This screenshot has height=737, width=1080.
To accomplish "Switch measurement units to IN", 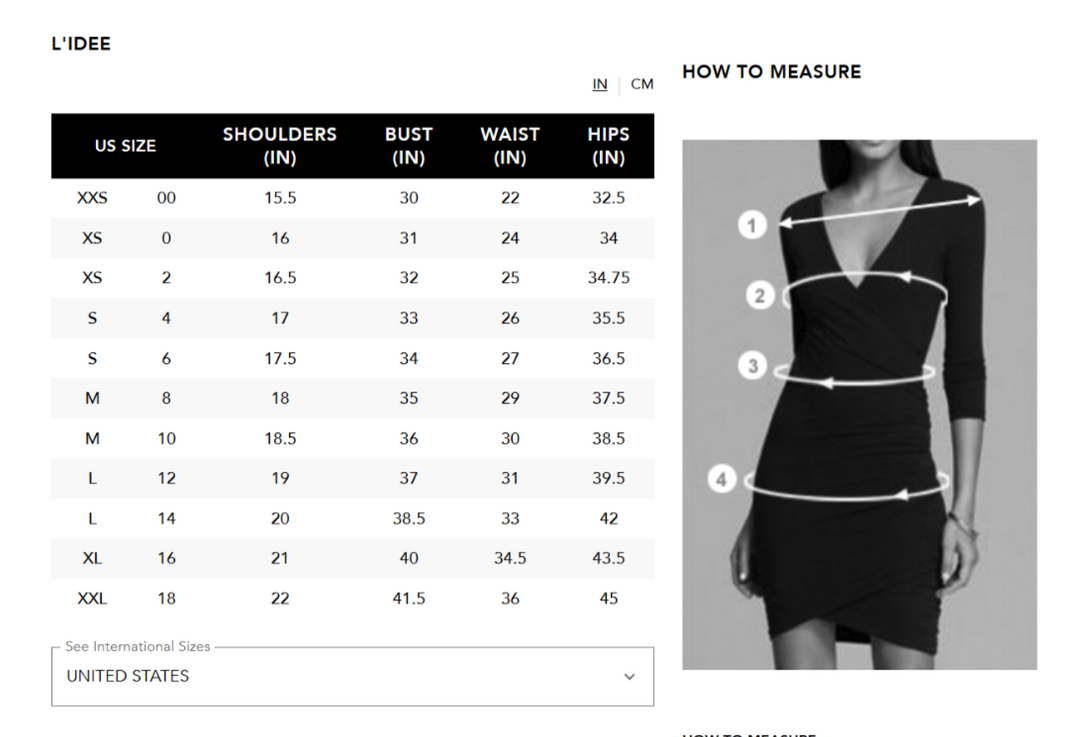I will (600, 84).
